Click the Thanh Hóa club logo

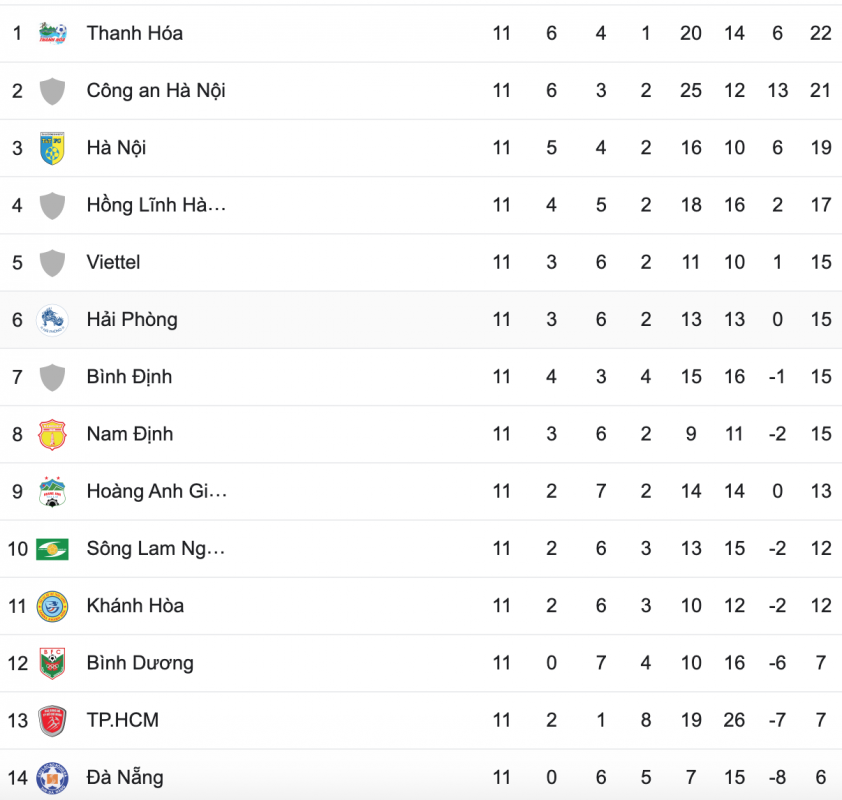53,33
